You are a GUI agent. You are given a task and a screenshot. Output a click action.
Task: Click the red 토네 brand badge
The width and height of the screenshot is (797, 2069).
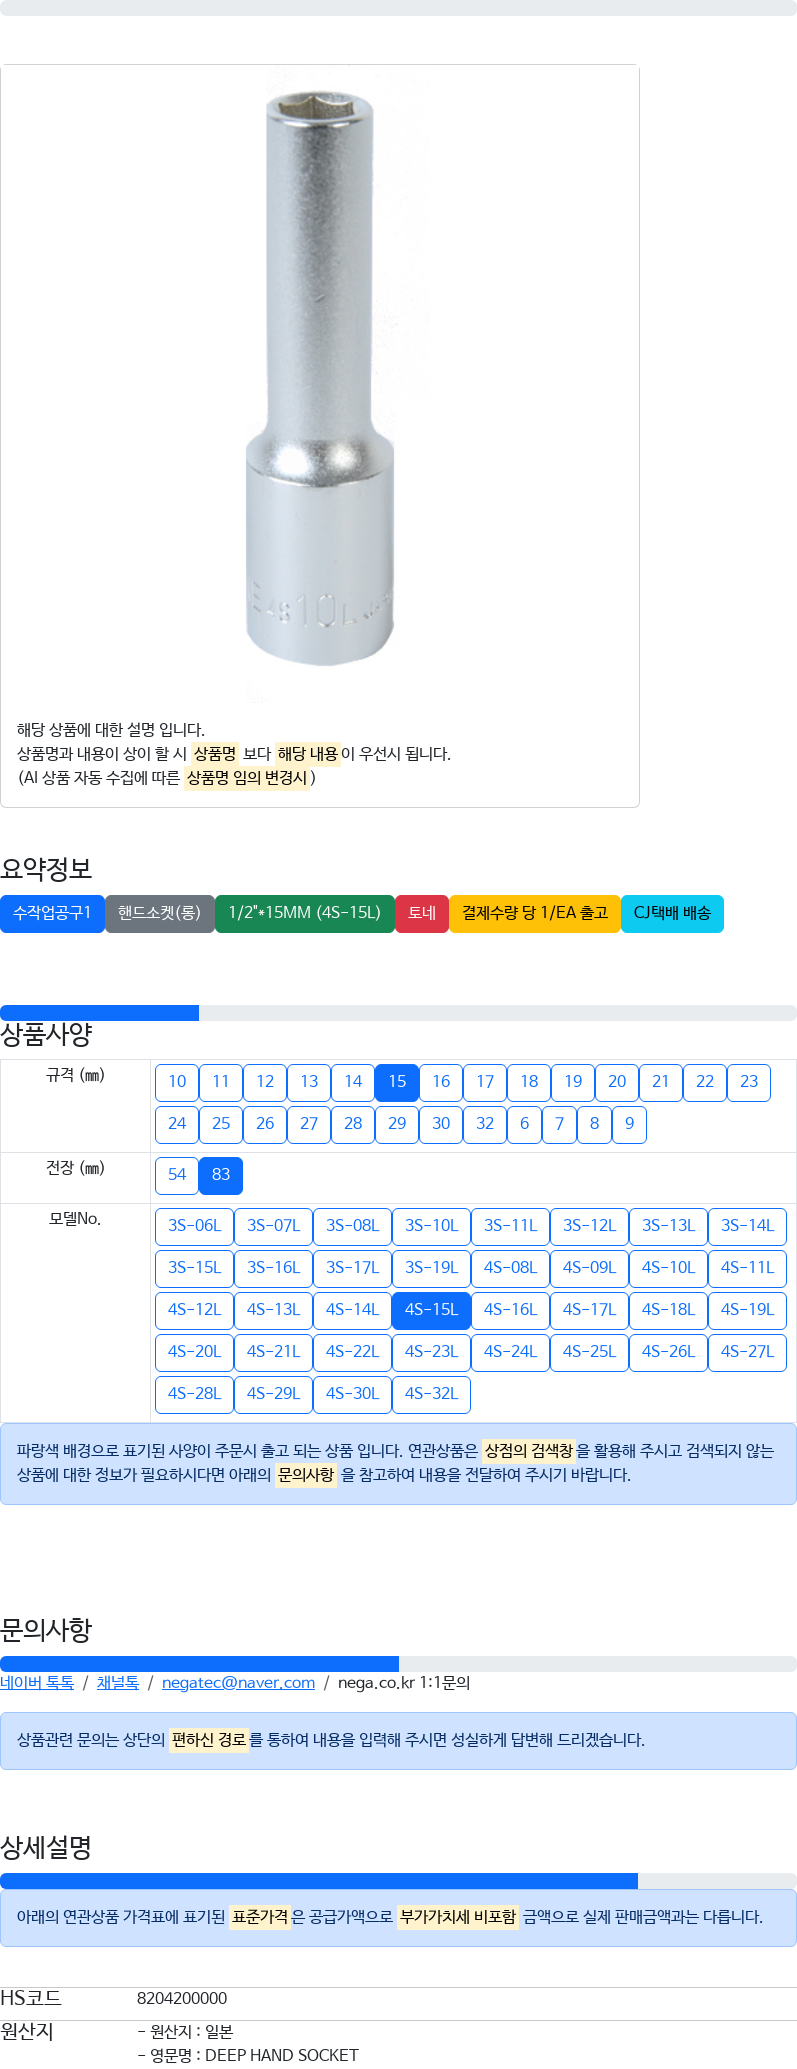tap(422, 913)
